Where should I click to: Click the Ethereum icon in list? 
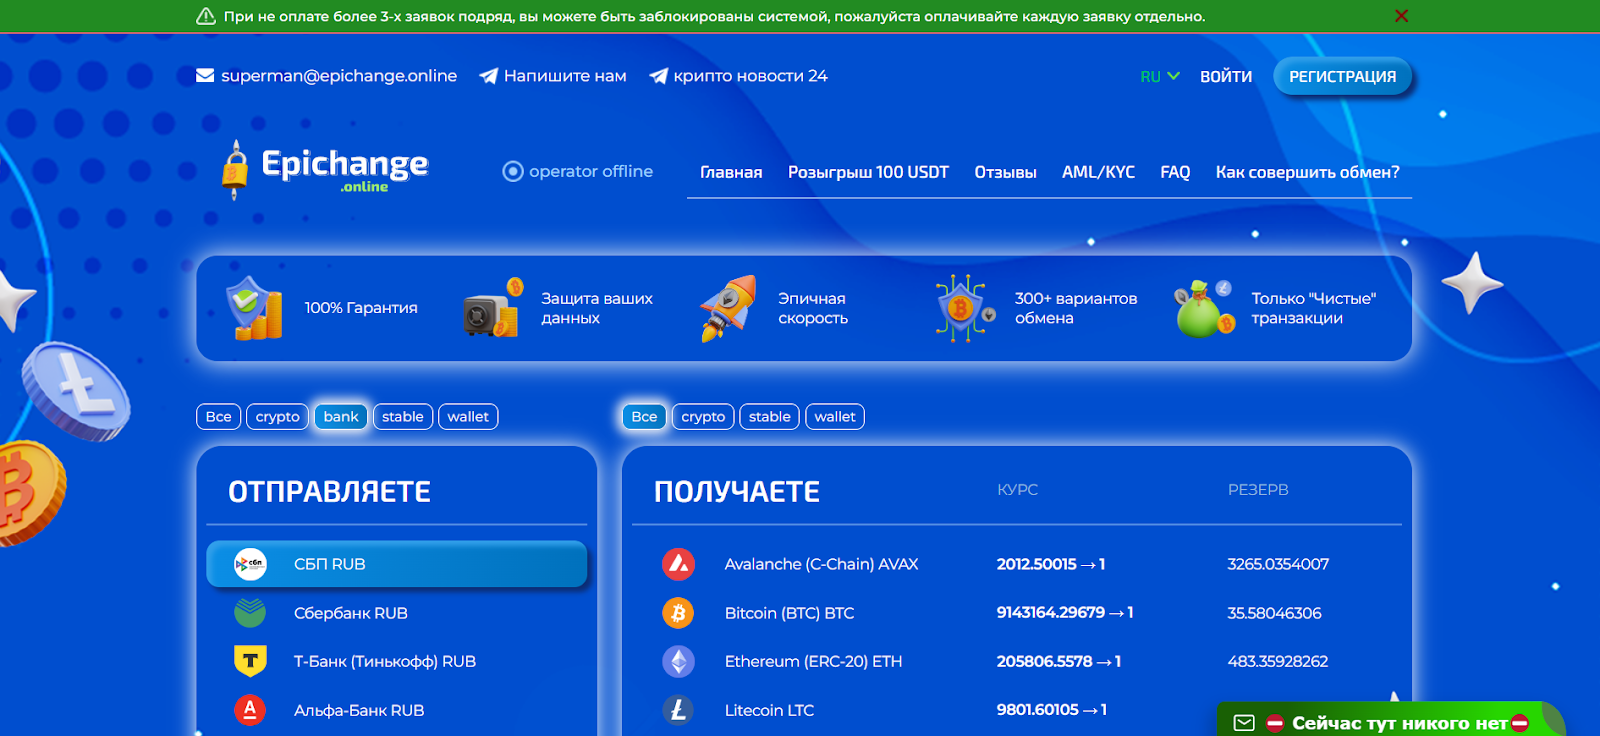point(678,661)
